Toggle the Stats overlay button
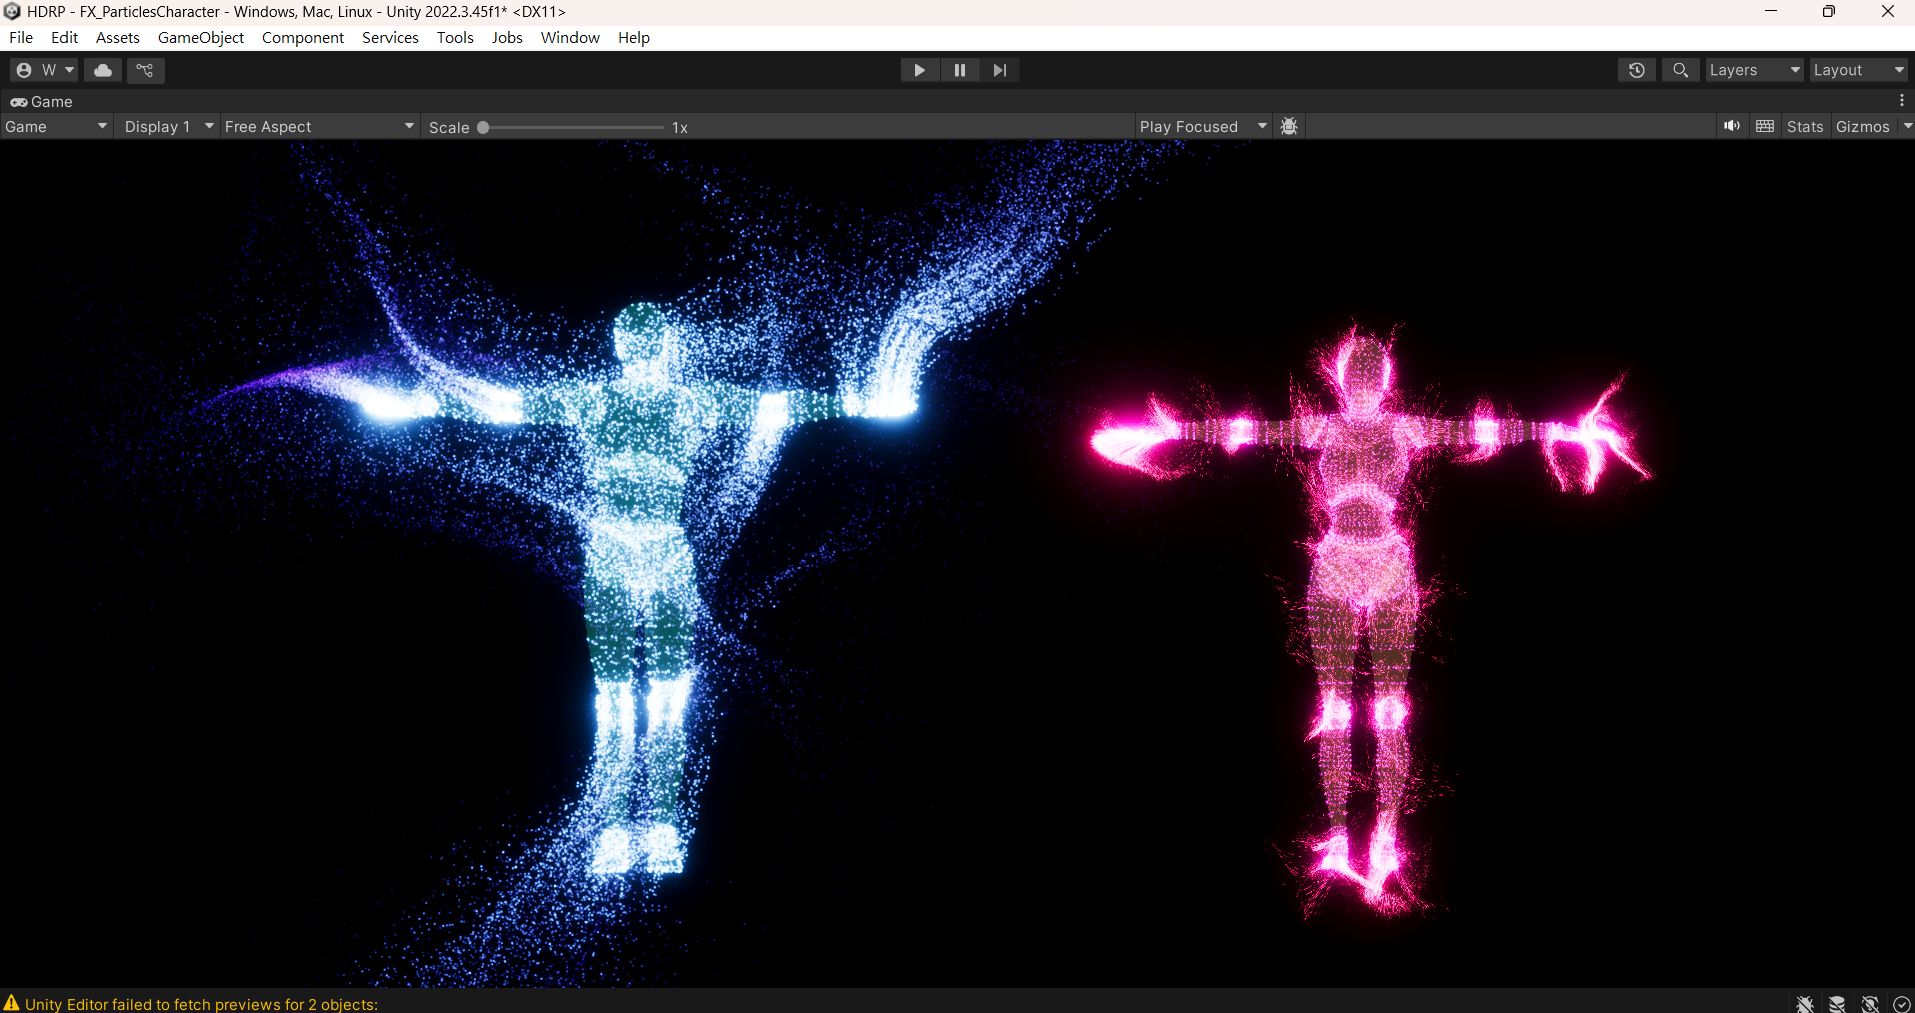 point(1805,127)
